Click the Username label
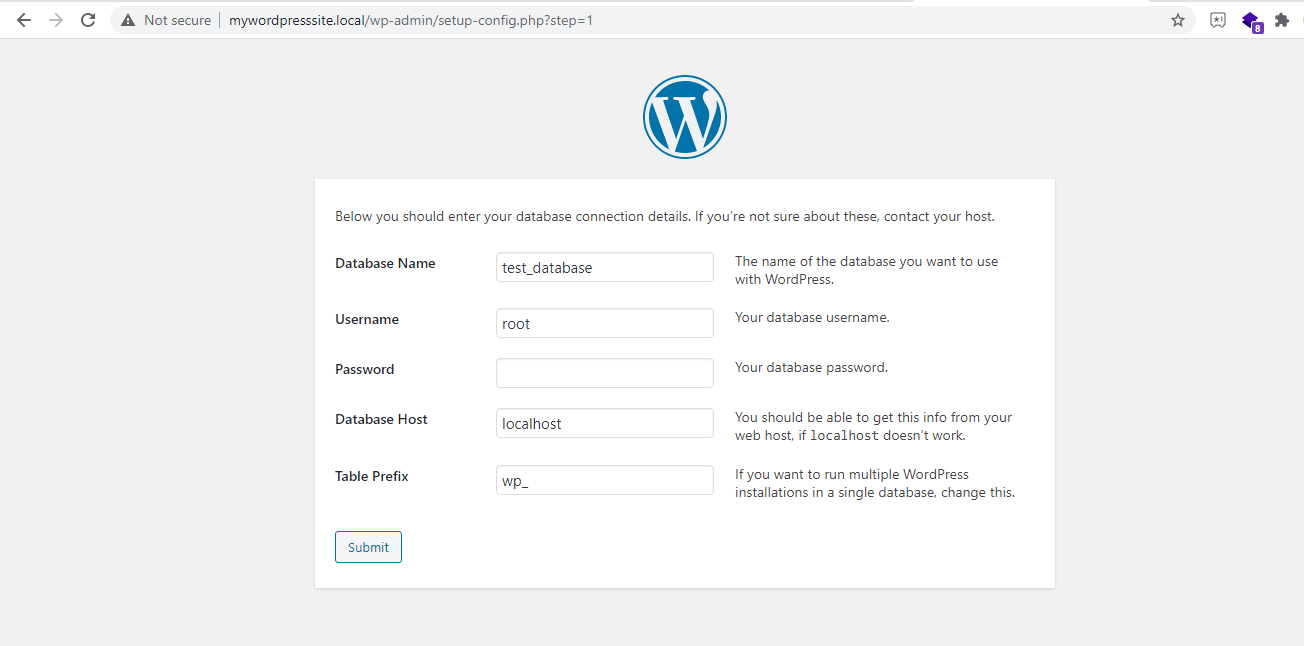 pos(367,319)
